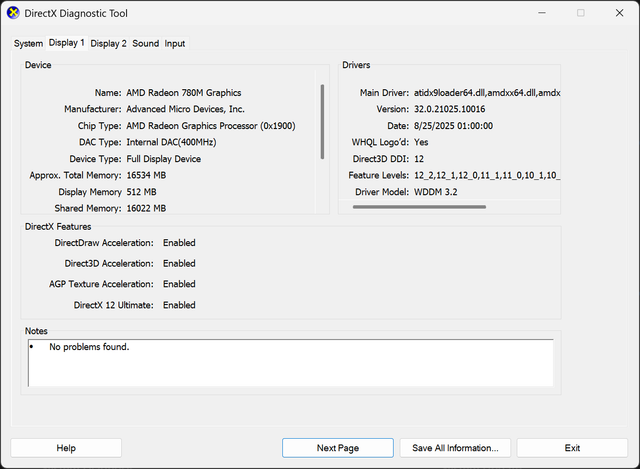
Task: Minimize the DirectX Diagnostic Tool window
Action: click(x=542, y=13)
